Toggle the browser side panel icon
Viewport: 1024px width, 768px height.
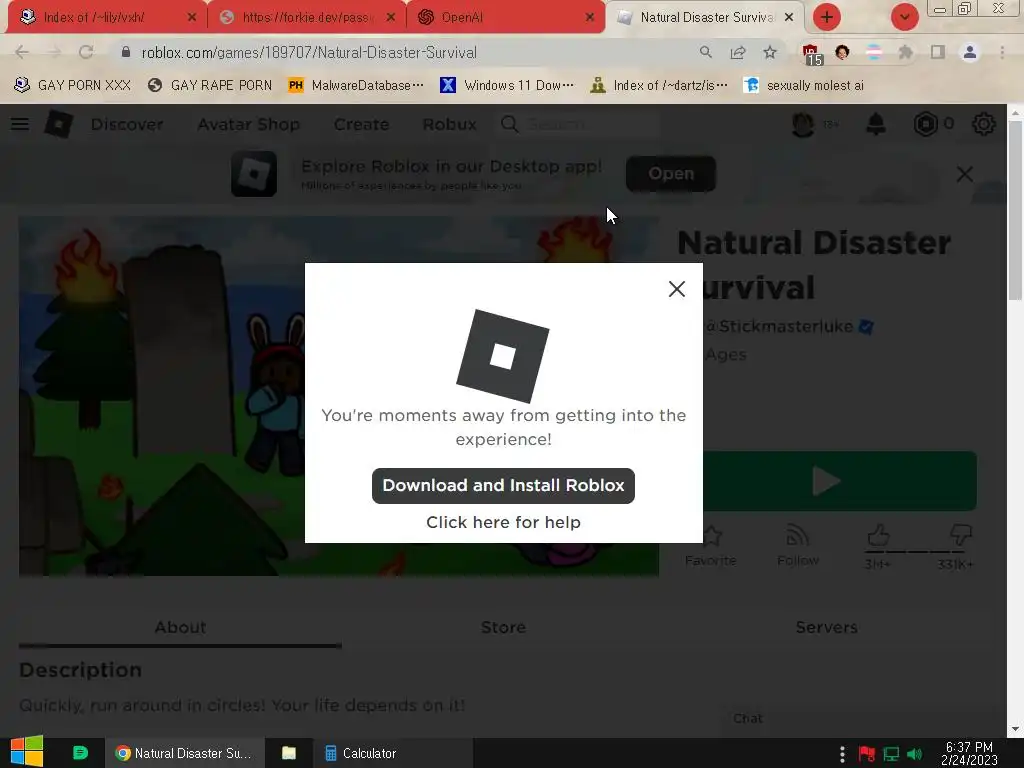[938, 52]
